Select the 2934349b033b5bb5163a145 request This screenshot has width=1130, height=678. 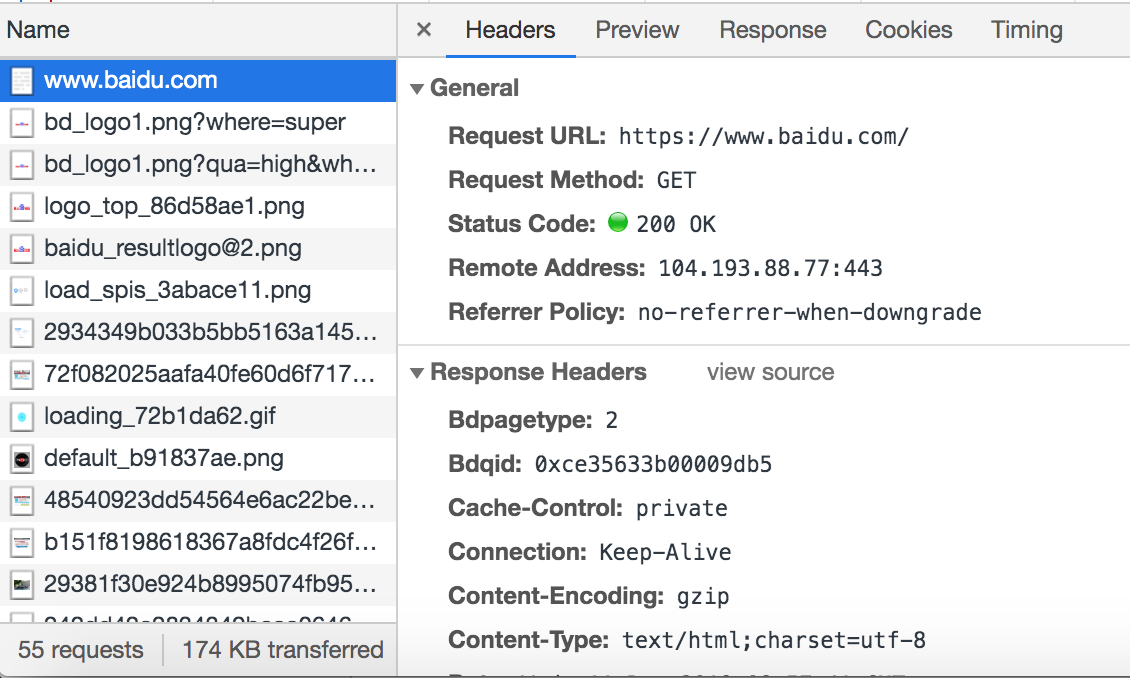pos(198,331)
